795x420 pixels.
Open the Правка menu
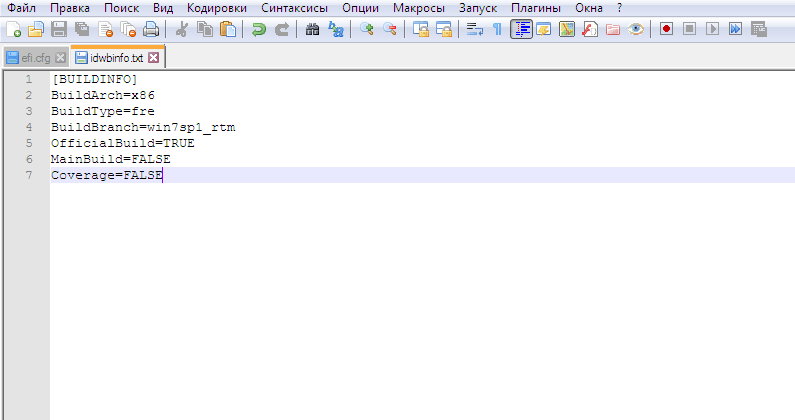70,8
